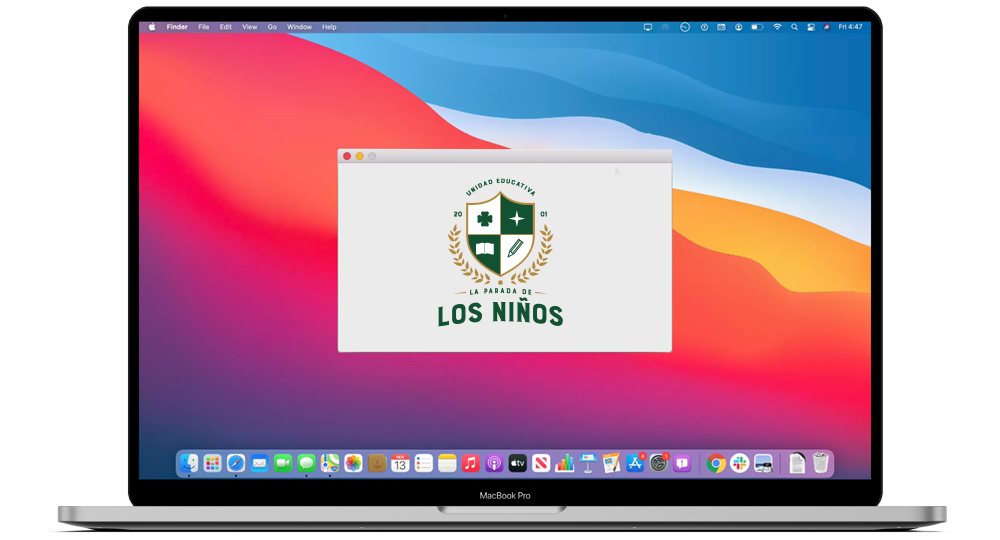Close the logo window with red button
This screenshot has height=540, width=1000.
pyautogui.click(x=347, y=156)
